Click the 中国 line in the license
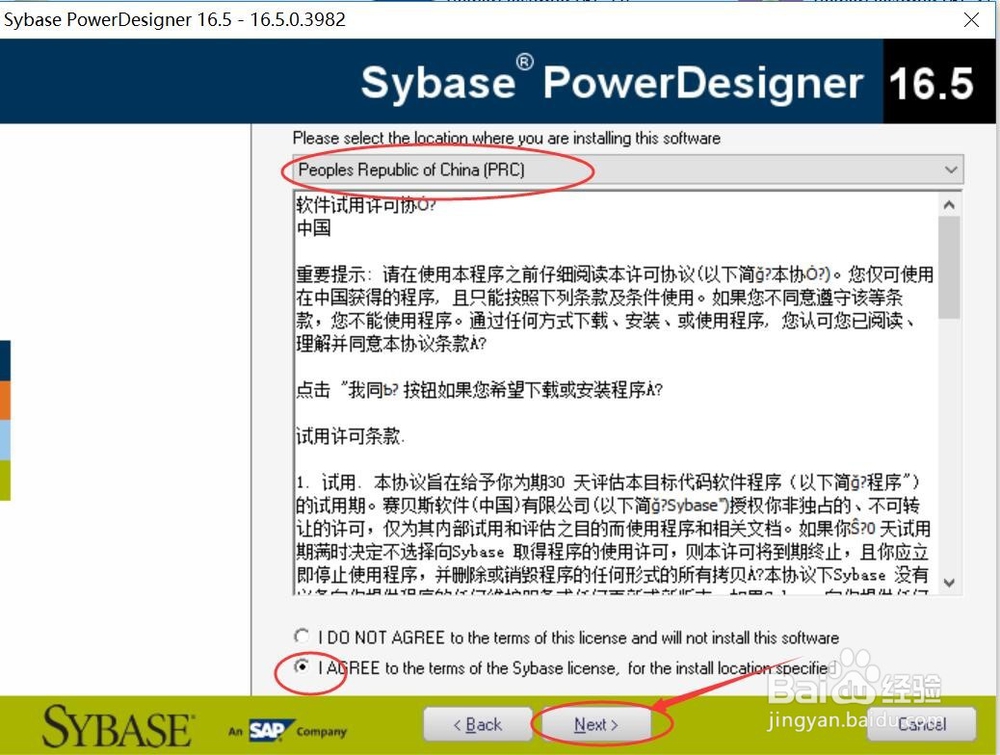1000x755 pixels. [x=313, y=228]
